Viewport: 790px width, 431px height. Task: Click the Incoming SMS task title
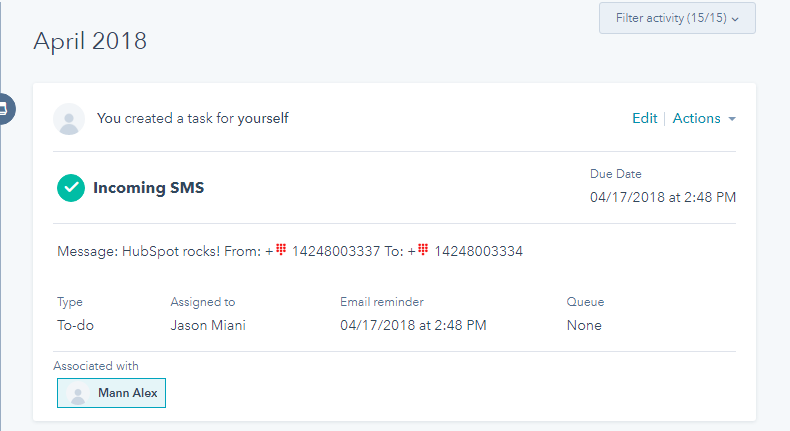point(149,188)
